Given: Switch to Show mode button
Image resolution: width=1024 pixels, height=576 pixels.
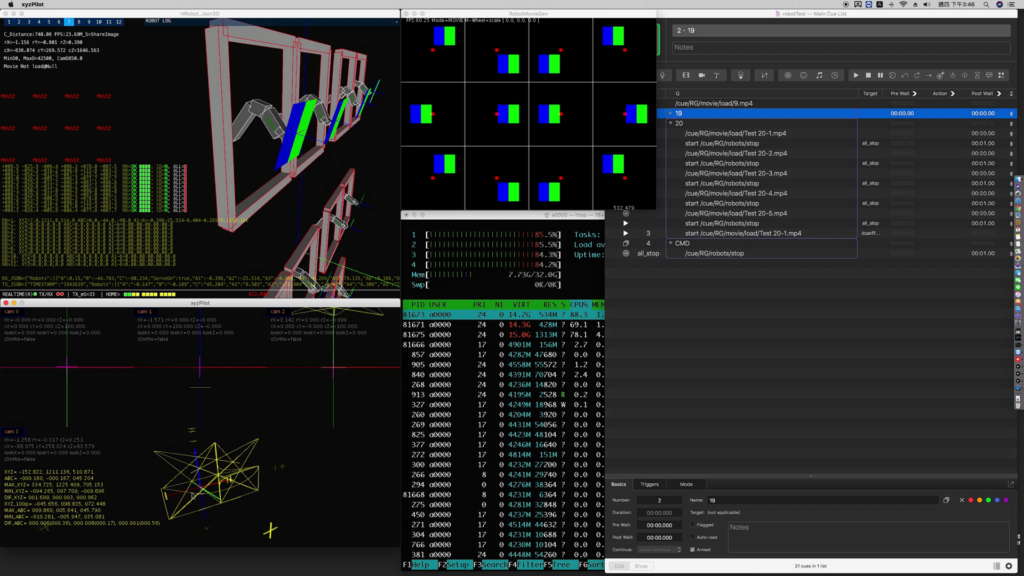Looking at the screenshot, I should click(x=641, y=566).
